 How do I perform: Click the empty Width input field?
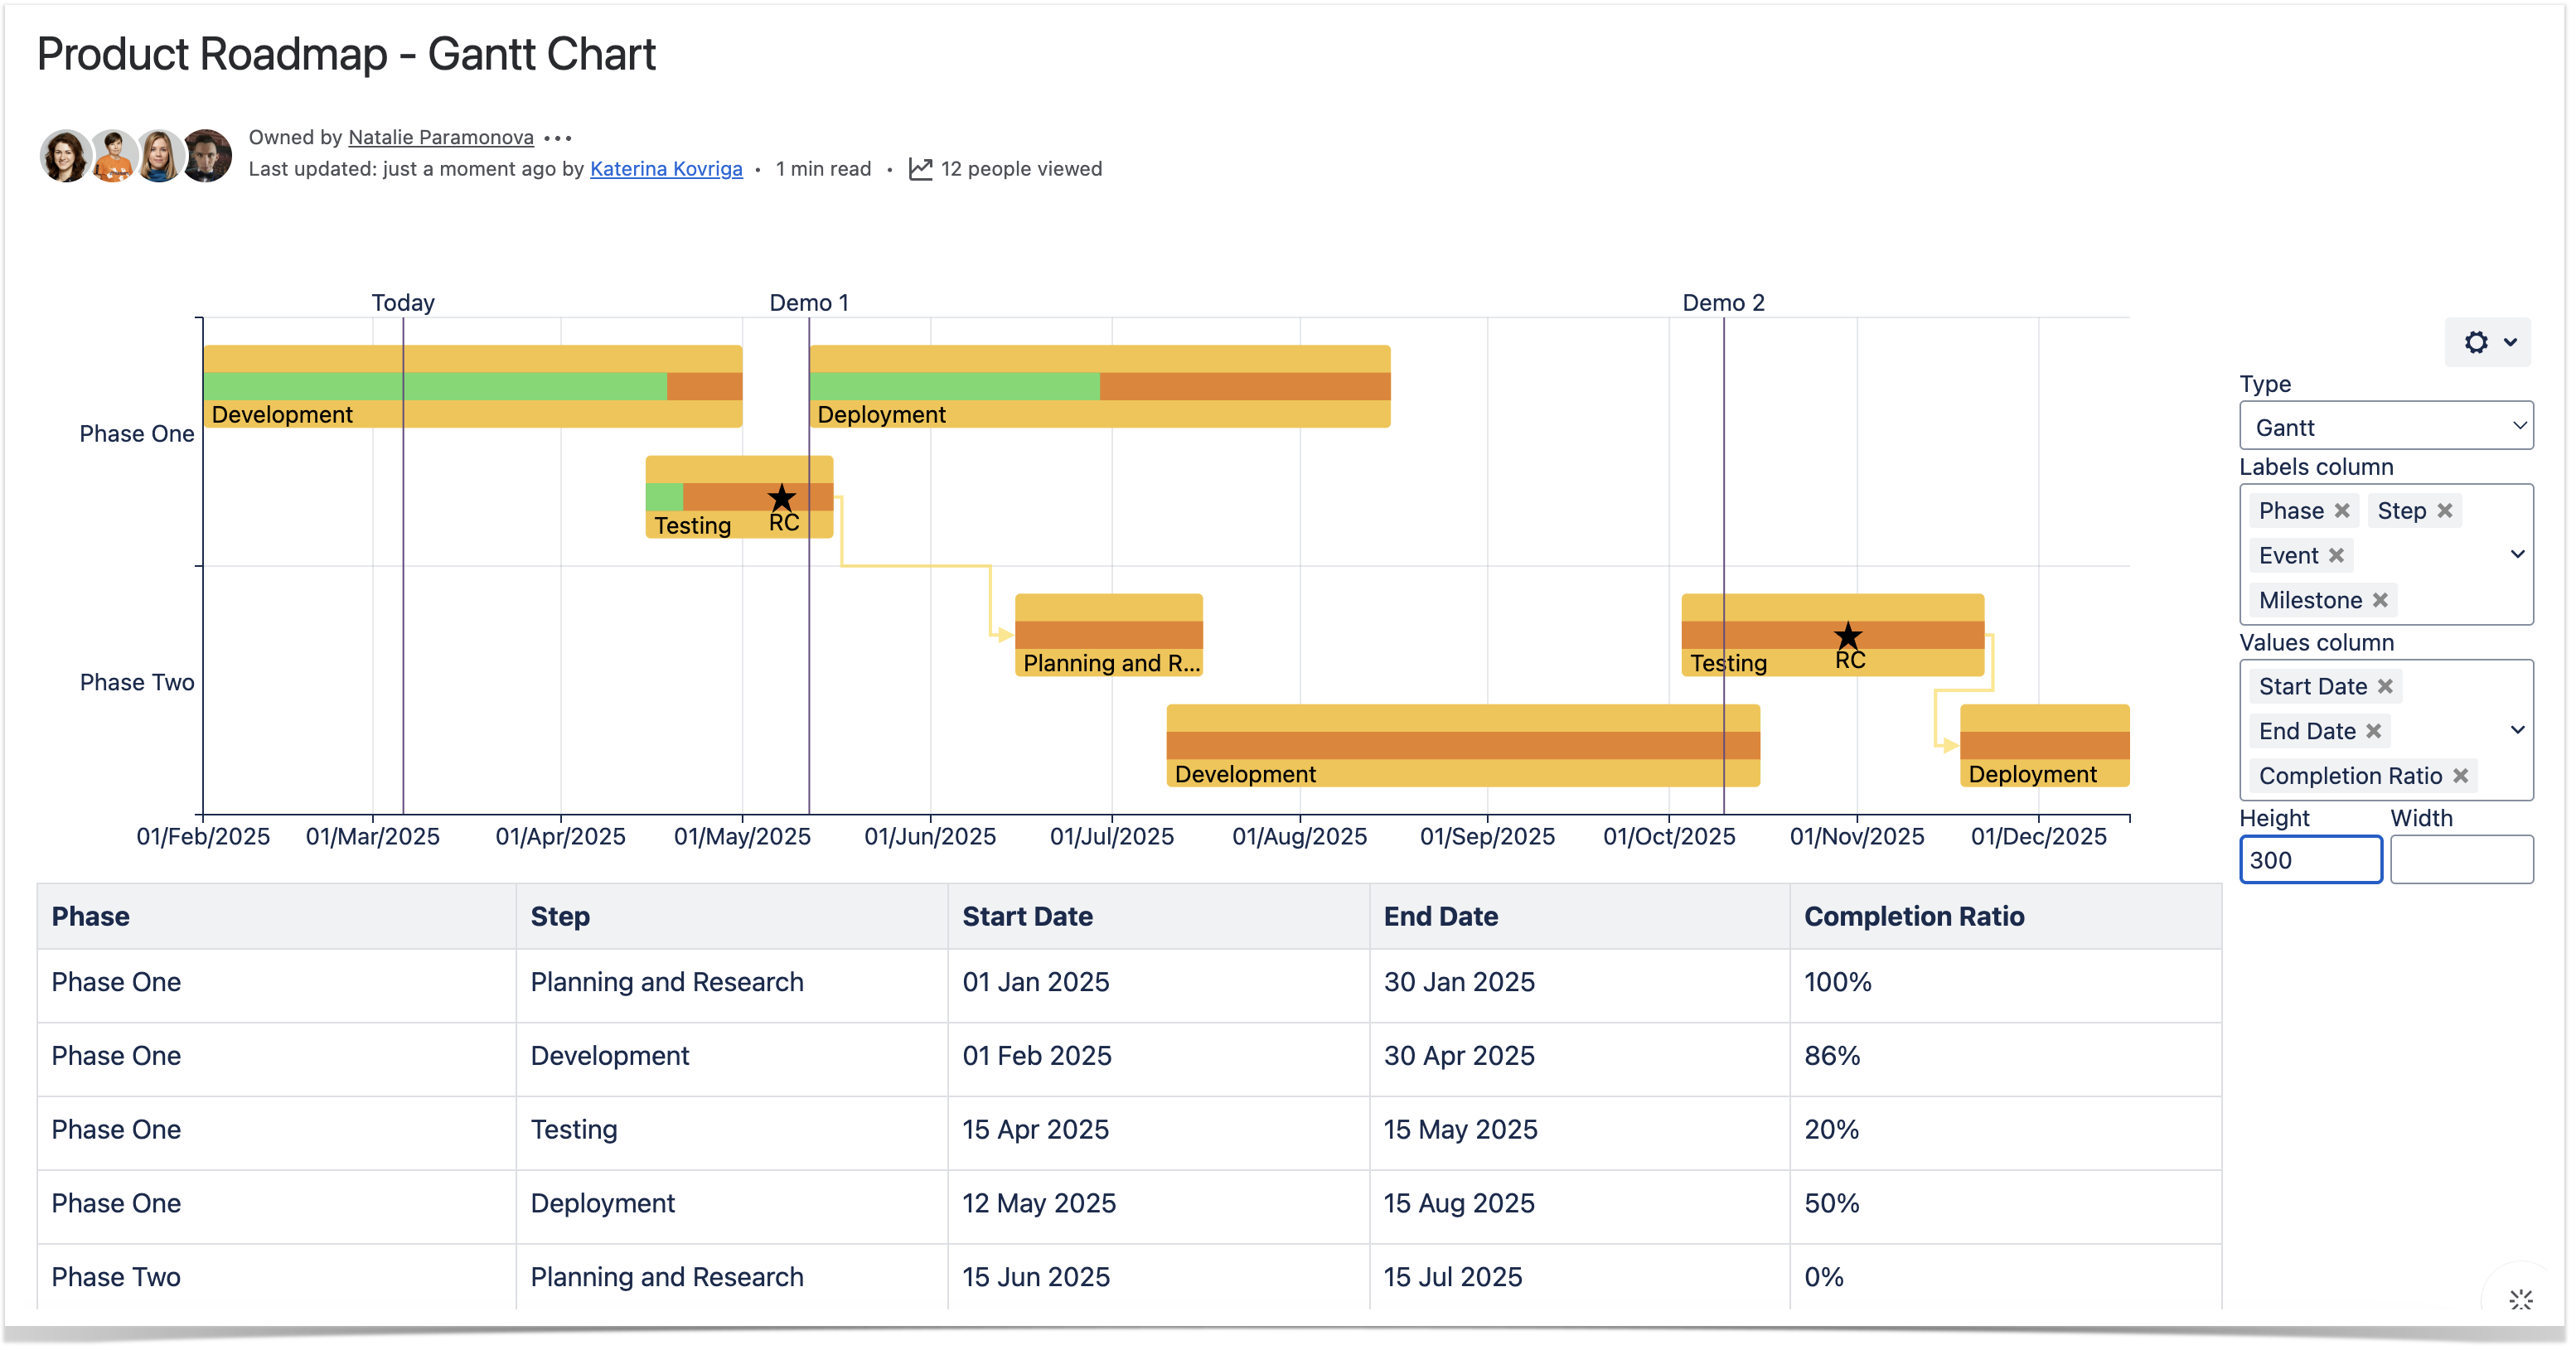point(2461,861)
